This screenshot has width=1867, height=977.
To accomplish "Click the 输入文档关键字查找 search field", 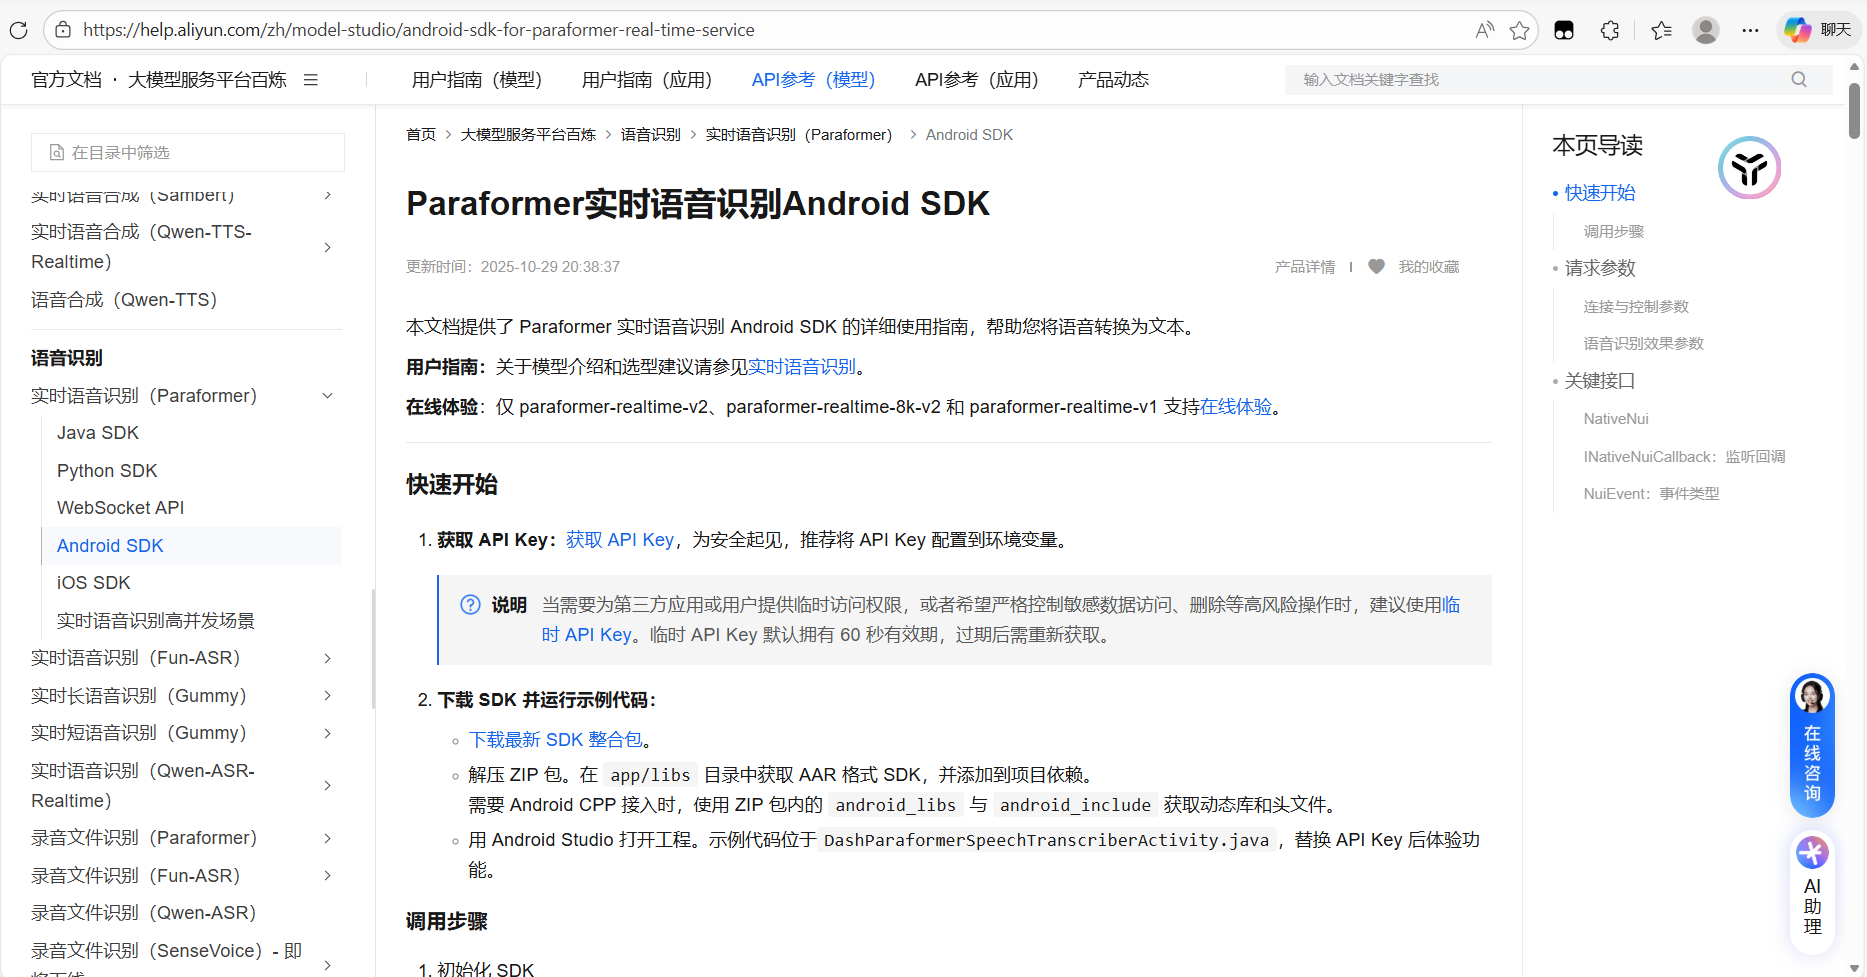I will [x=1450, y=79].
